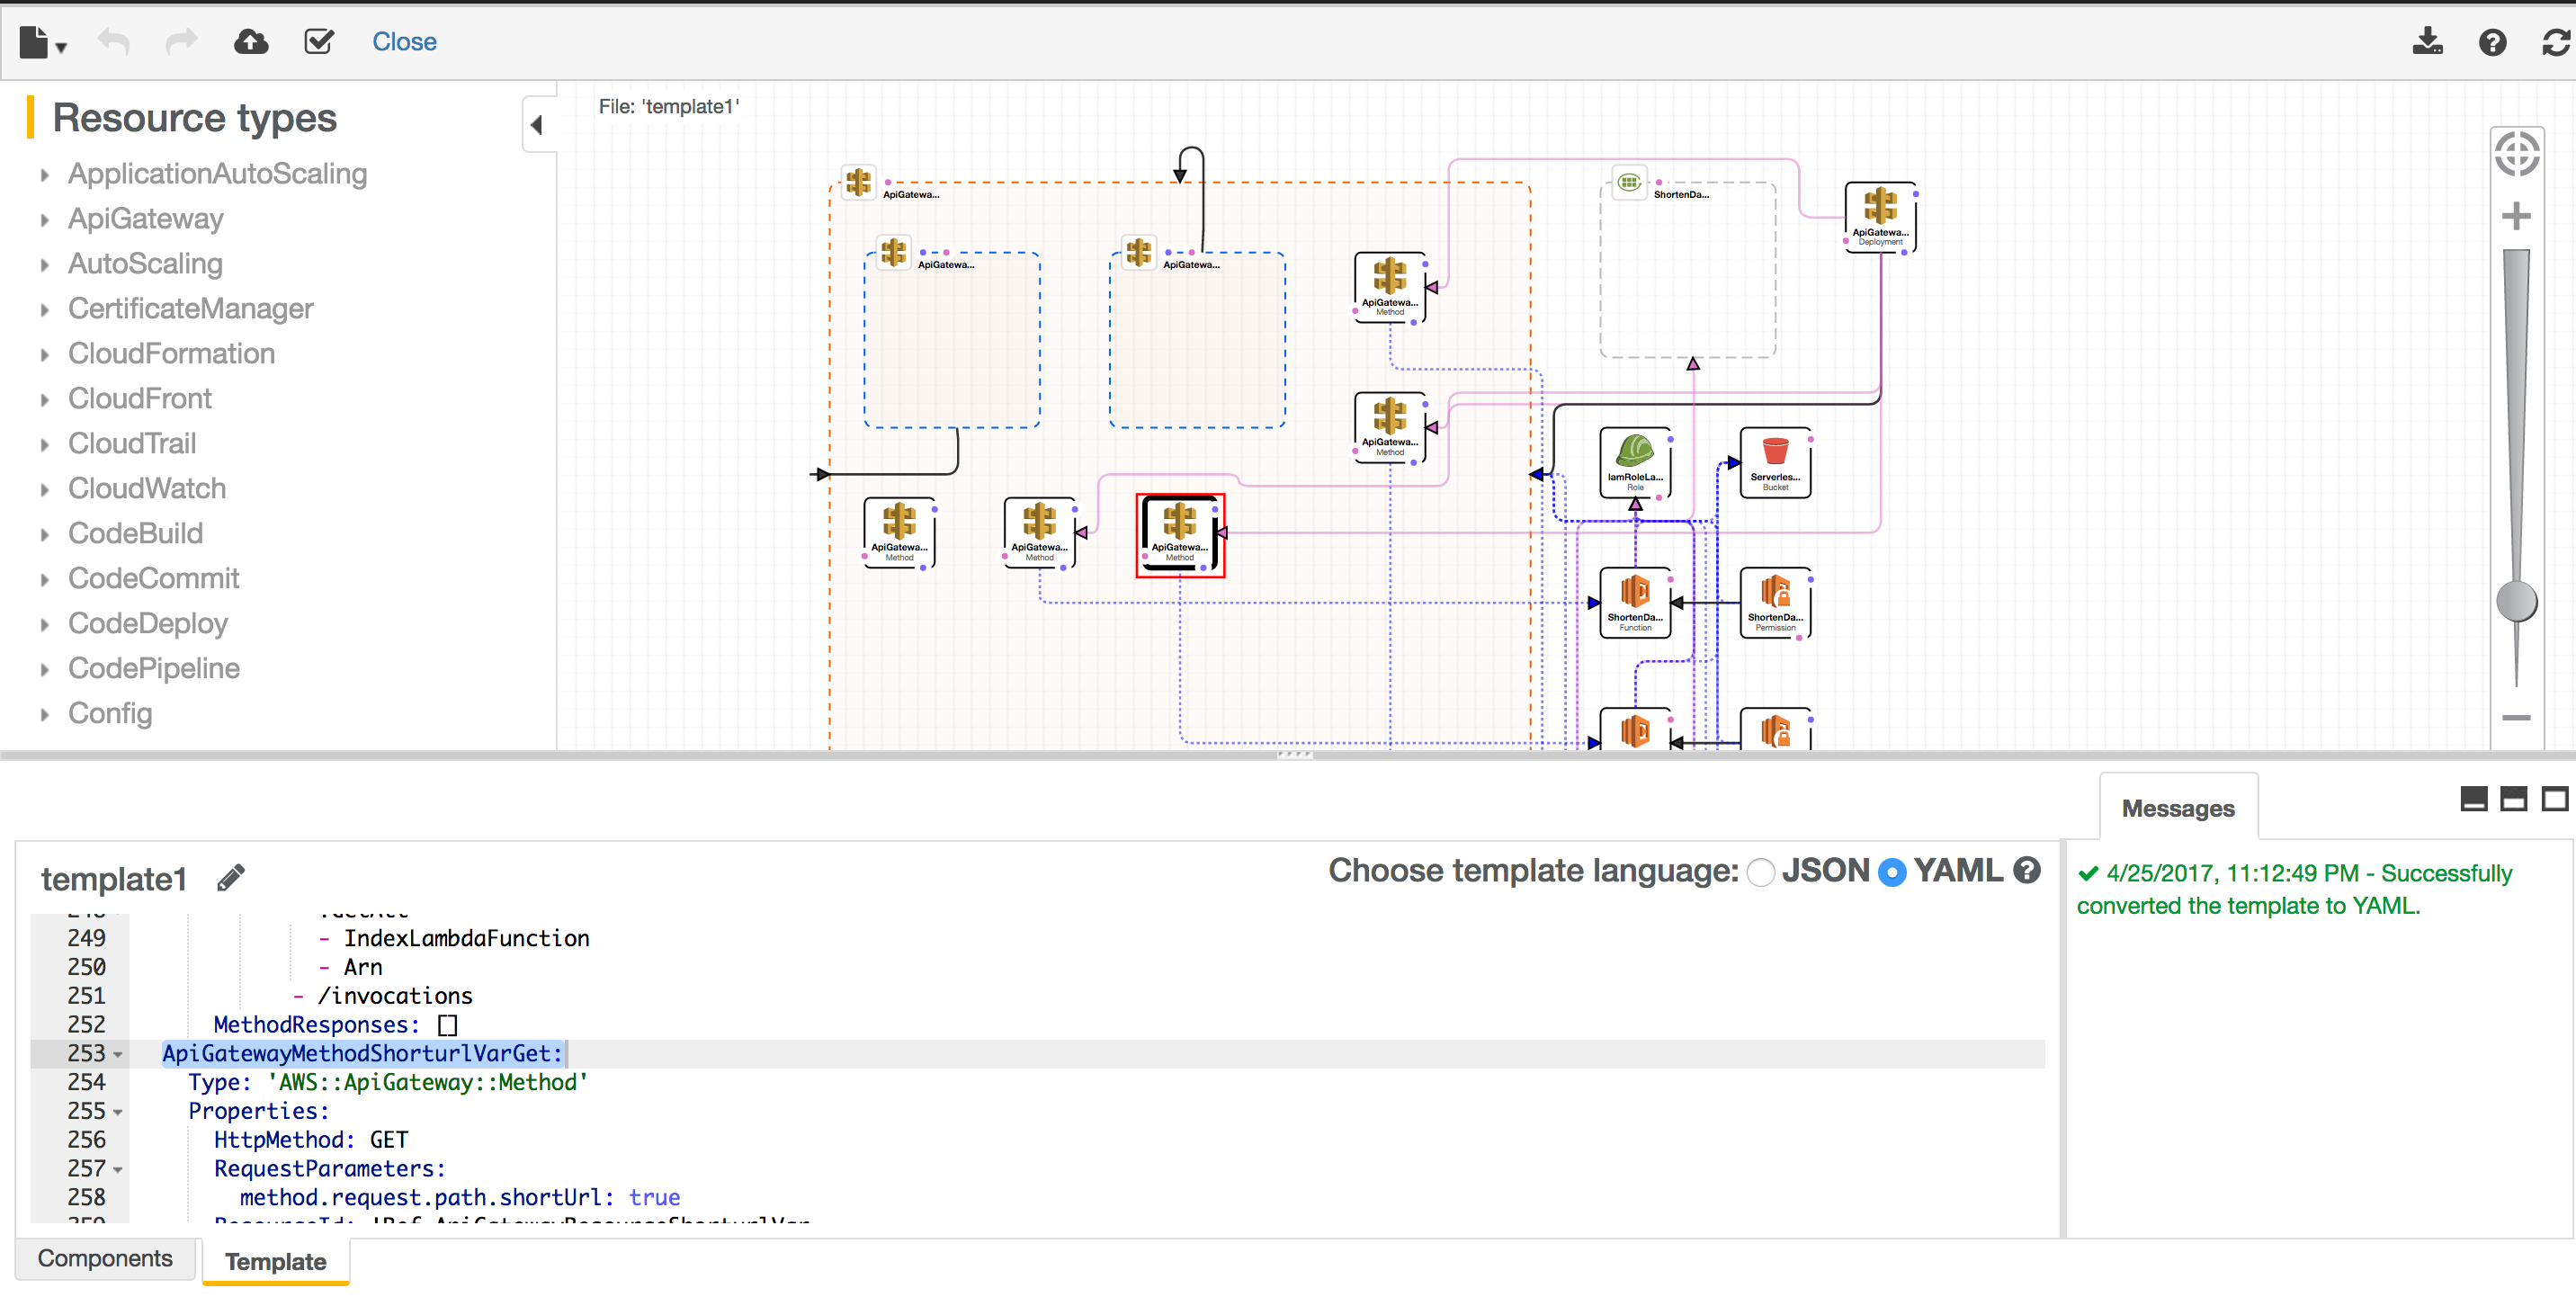Collapse code fold at line 253

click(x=118, y=1054)
